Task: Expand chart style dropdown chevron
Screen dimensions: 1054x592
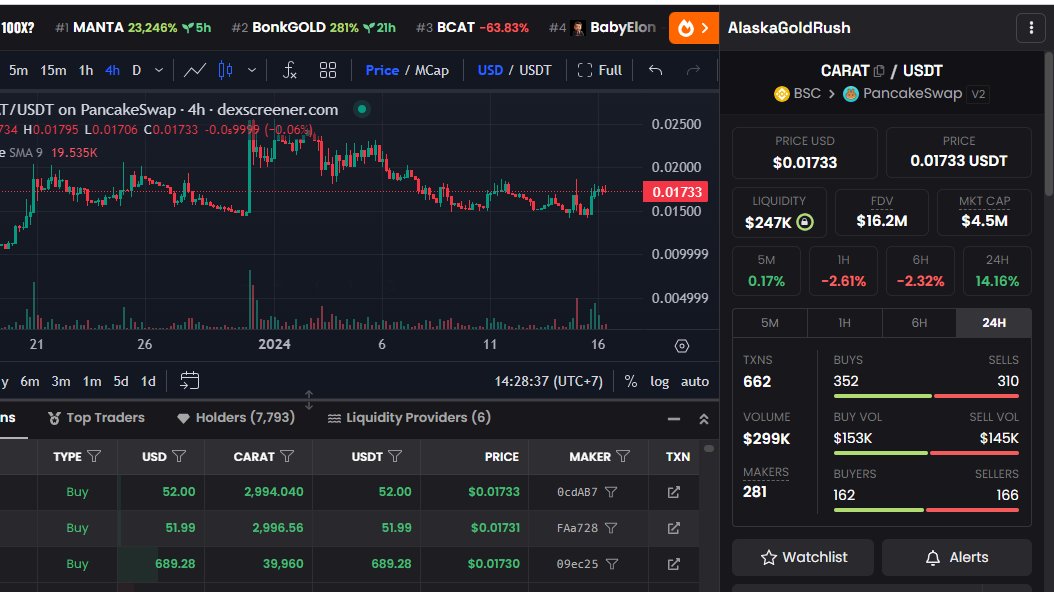Action: (x=251, y=70)
